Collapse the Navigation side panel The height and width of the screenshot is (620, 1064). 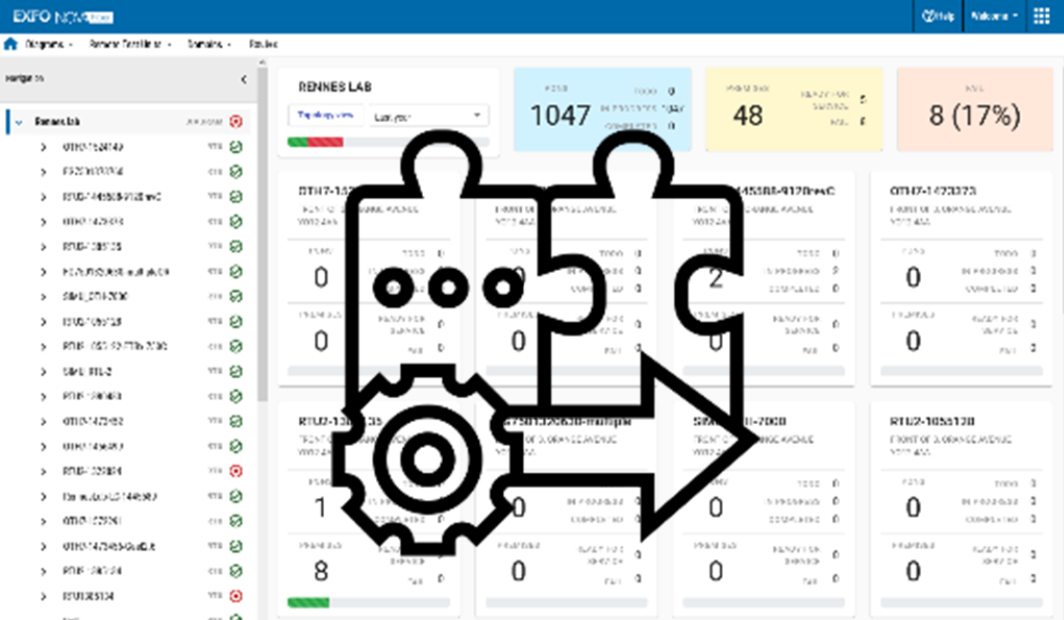244,79
